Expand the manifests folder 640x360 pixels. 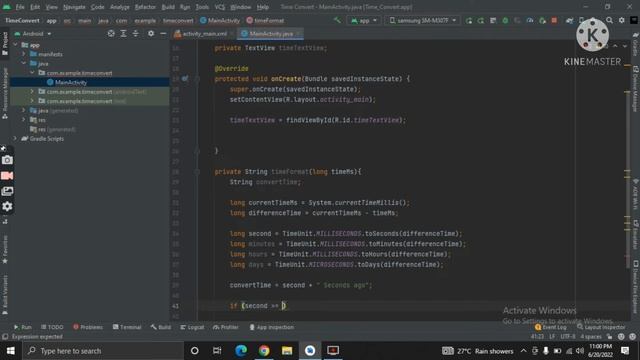pyautogui.click(x=24, y=54)
